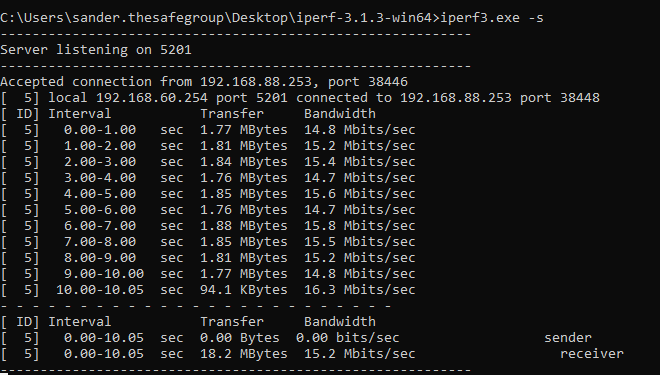Click the remote port number "38448"
Image resolution: width=660 pixels, height=375 pixels.
click(580, 98)
